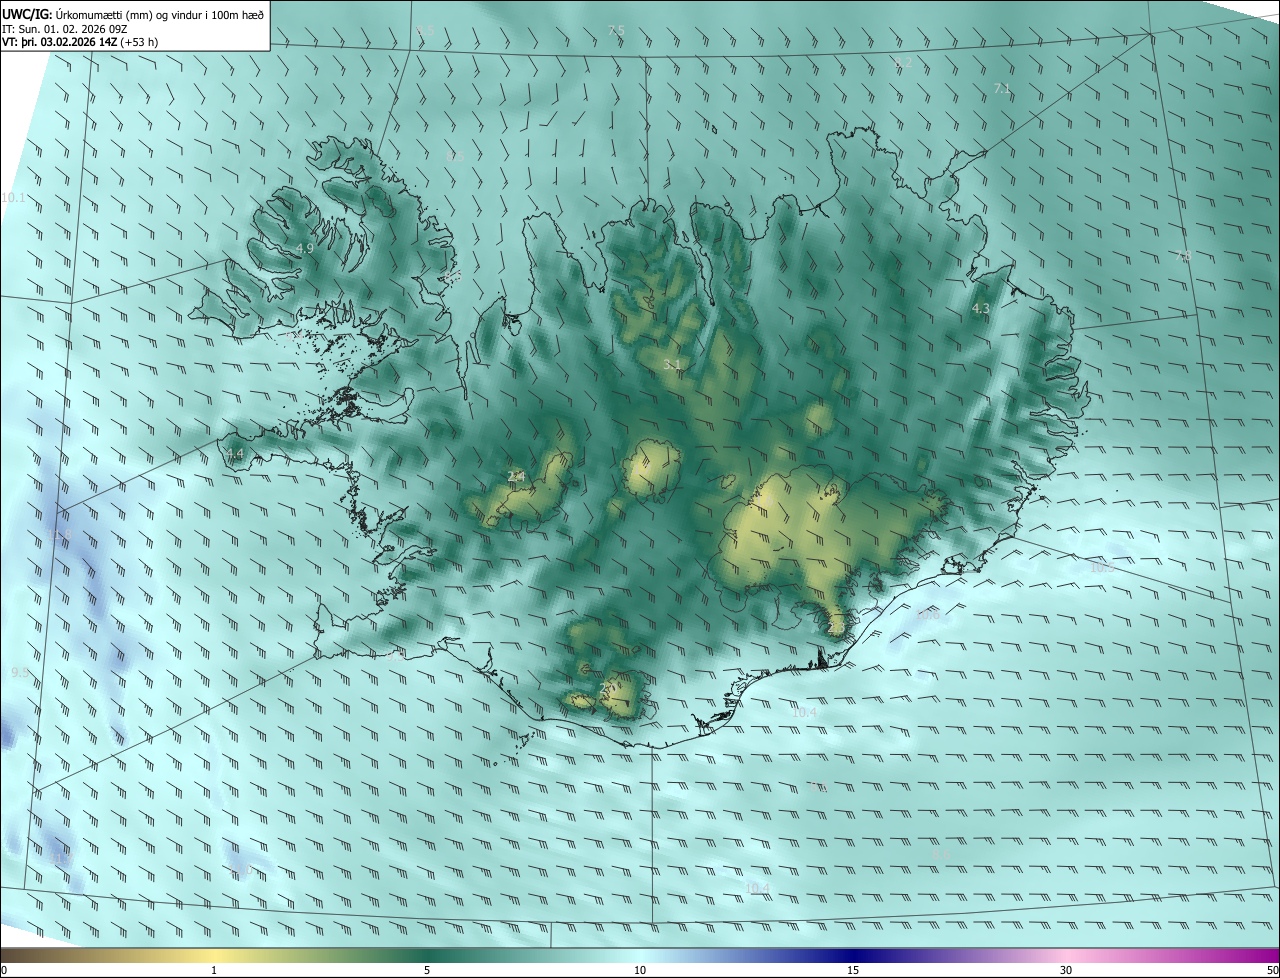
Task: Click the colorbar tick label '50'
Action: click(x=1272, y=970)
